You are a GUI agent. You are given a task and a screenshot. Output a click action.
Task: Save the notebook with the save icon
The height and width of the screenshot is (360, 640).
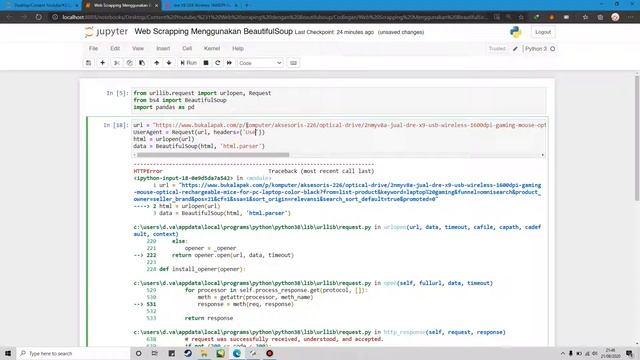(x=89, y=63)
